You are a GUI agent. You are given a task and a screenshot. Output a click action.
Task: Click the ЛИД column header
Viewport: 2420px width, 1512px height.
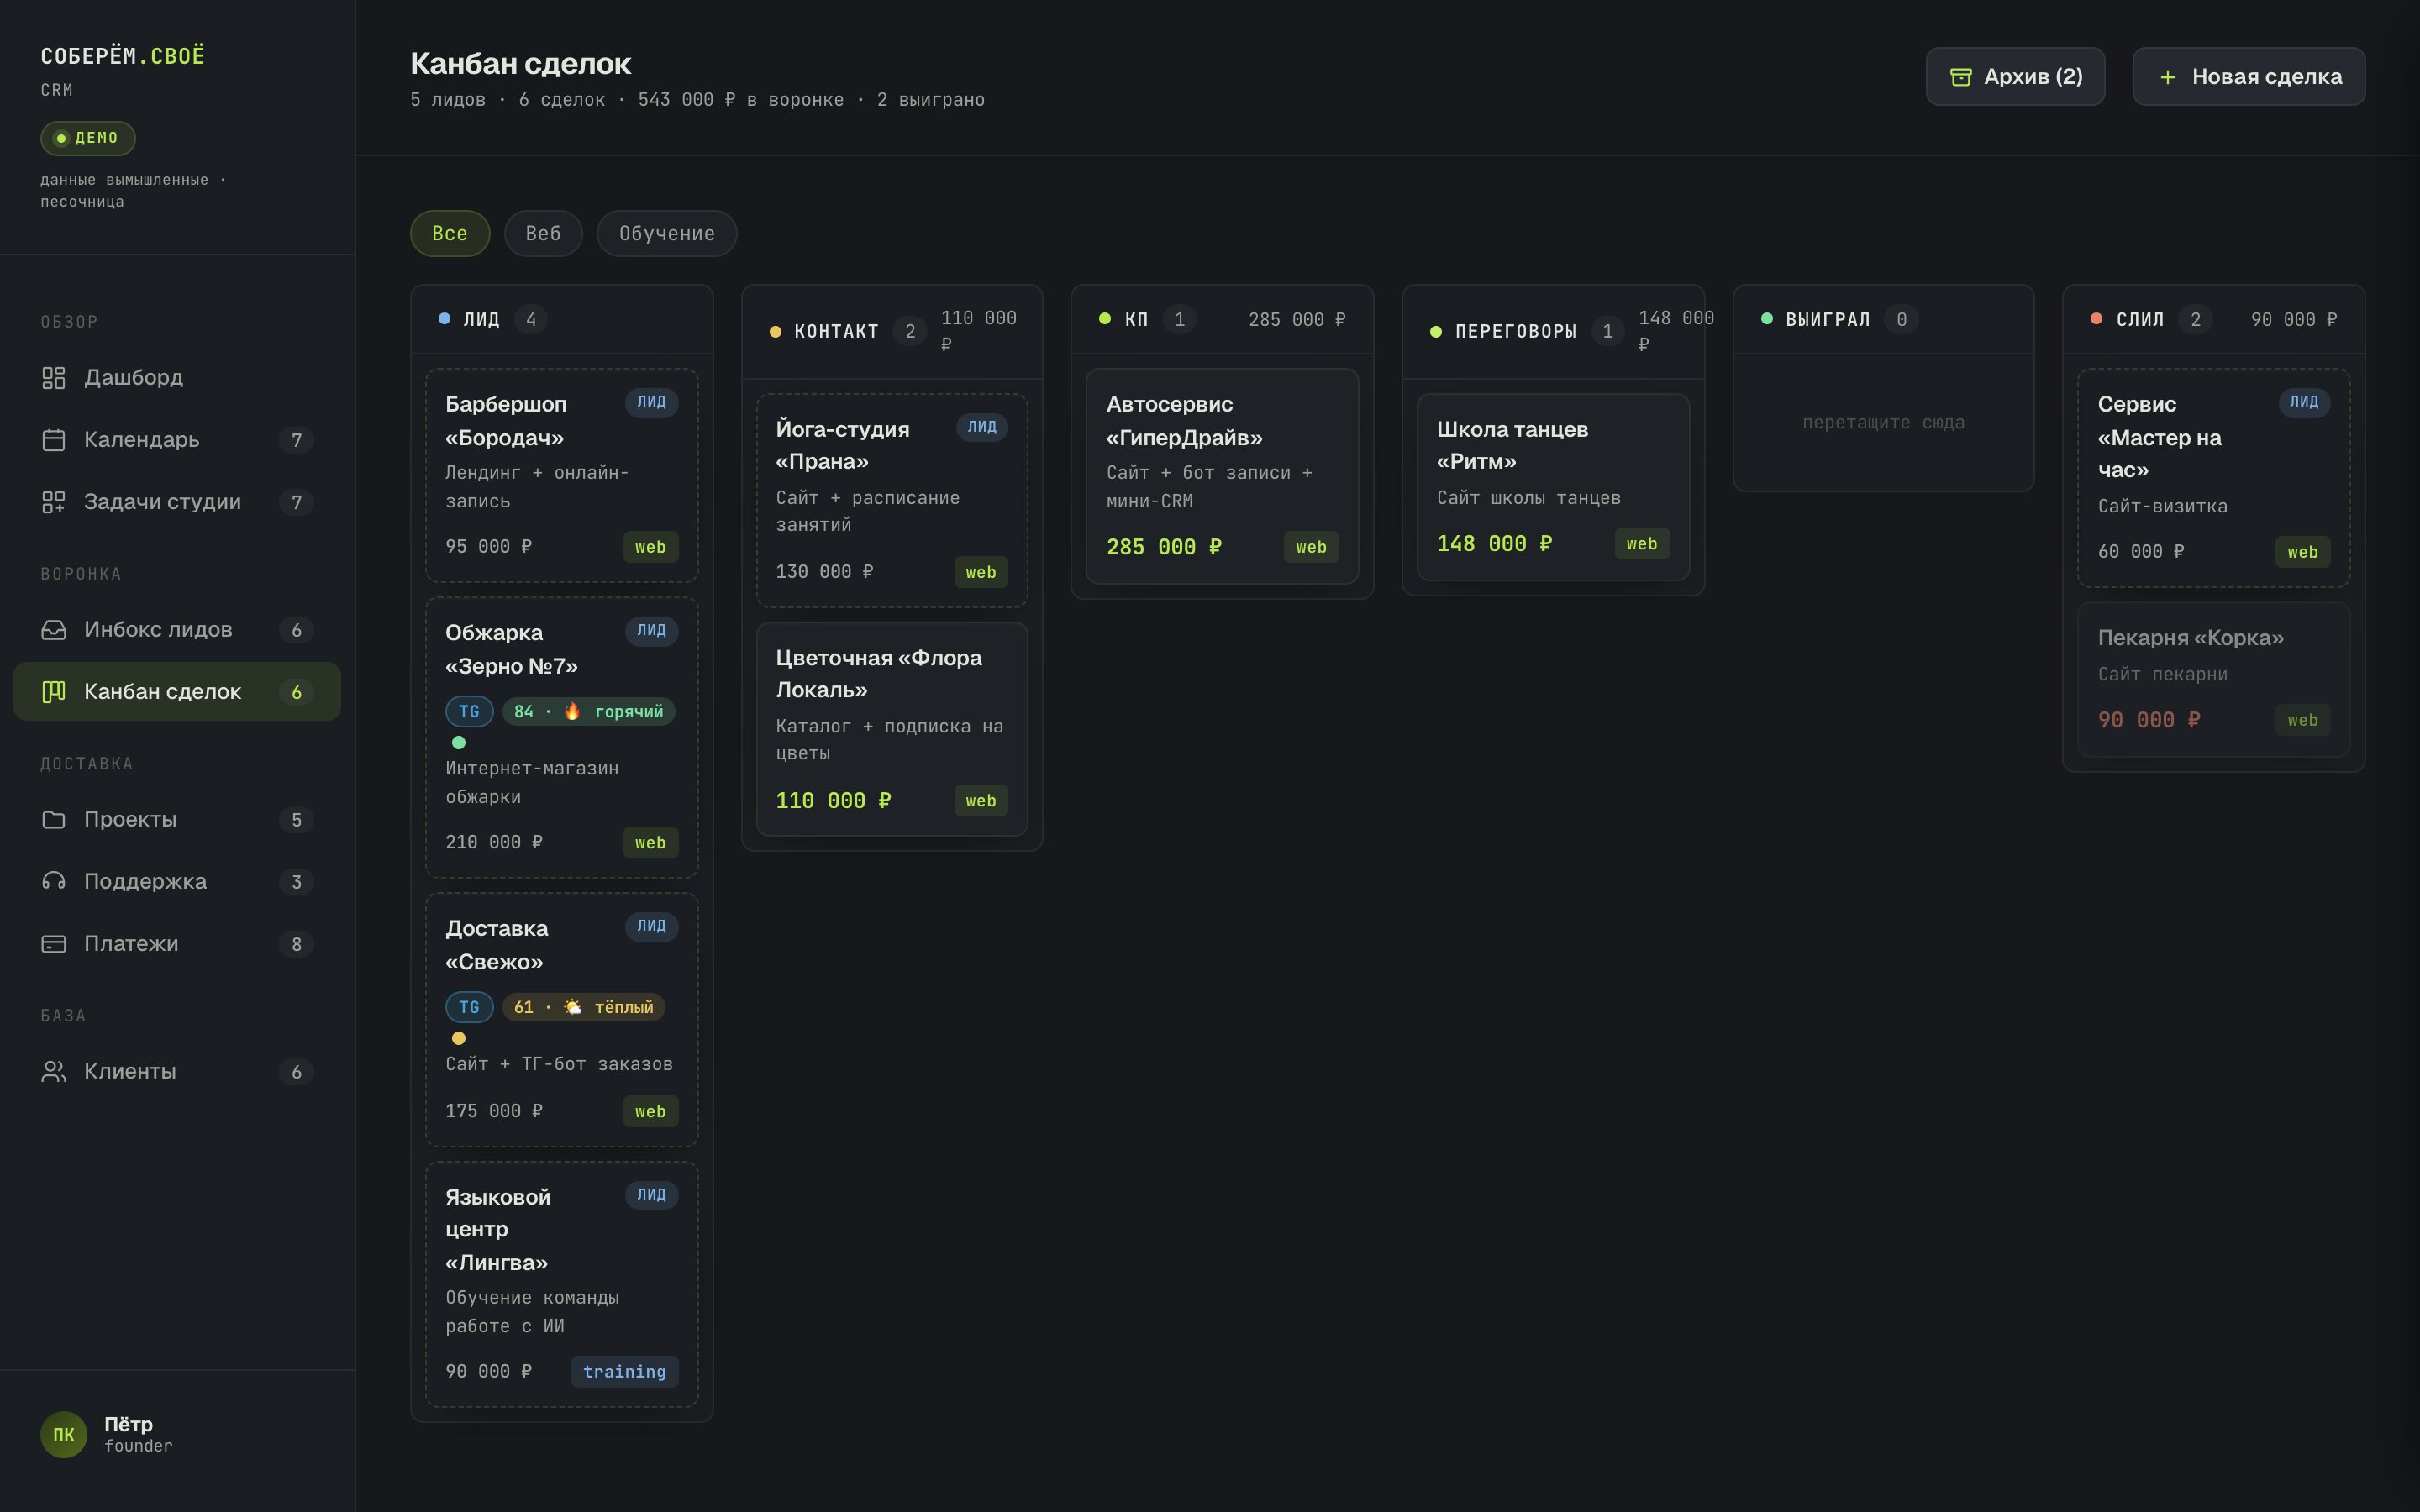click(x=562, y=320)
